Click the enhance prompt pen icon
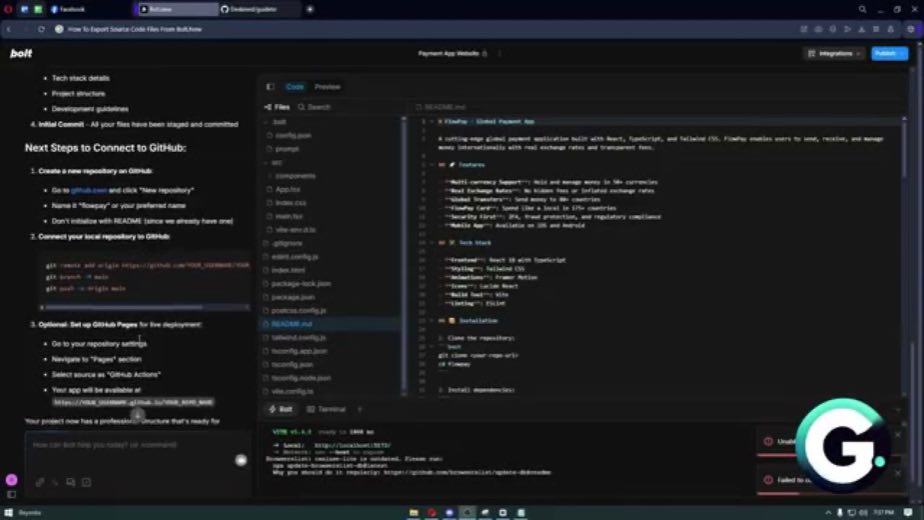 pos(55,482)
